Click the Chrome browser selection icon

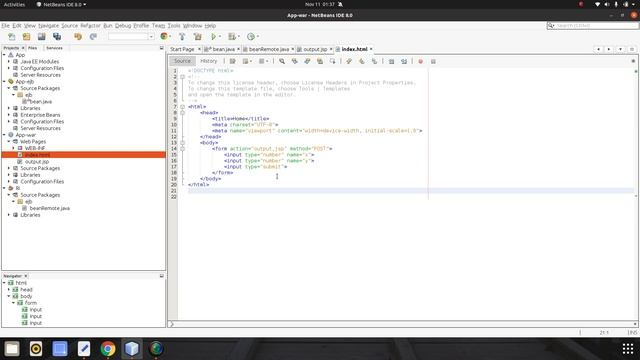coord(164,37)
